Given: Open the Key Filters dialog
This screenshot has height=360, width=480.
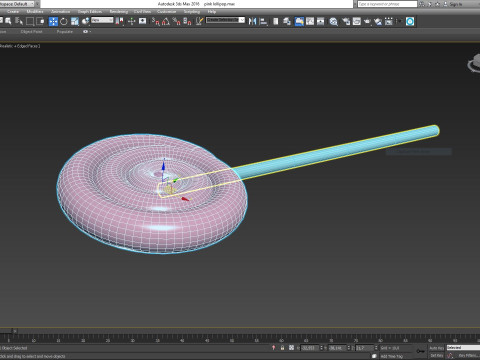Looking at the screenshot, I should click(469, 356).
